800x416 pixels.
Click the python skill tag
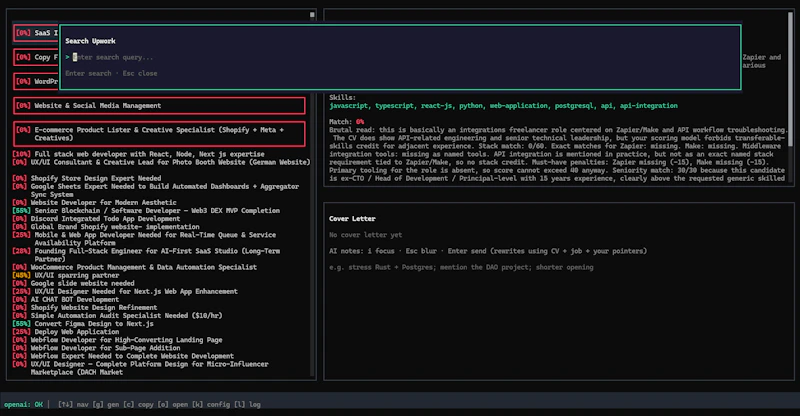[471, 106]
